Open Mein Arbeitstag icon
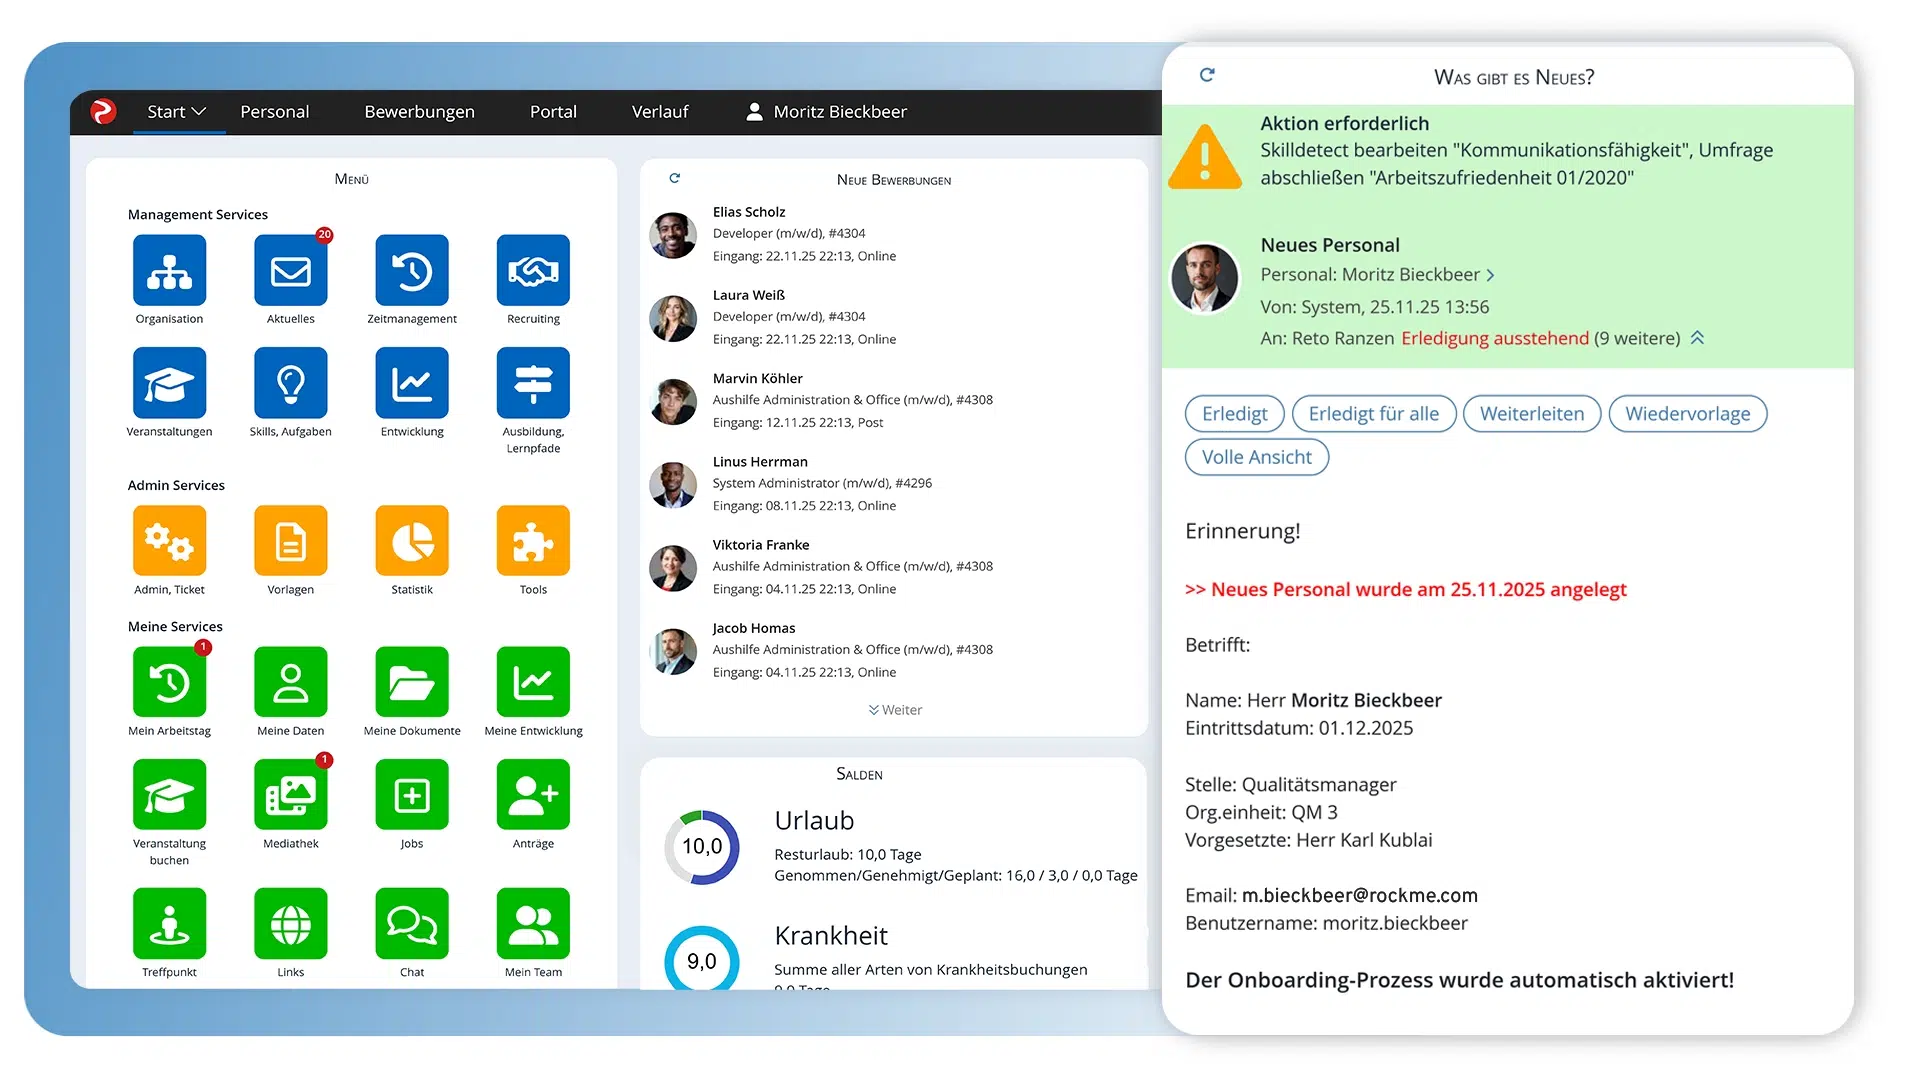Screen dimensions: 1920x1080 click(x=169, y=682)
